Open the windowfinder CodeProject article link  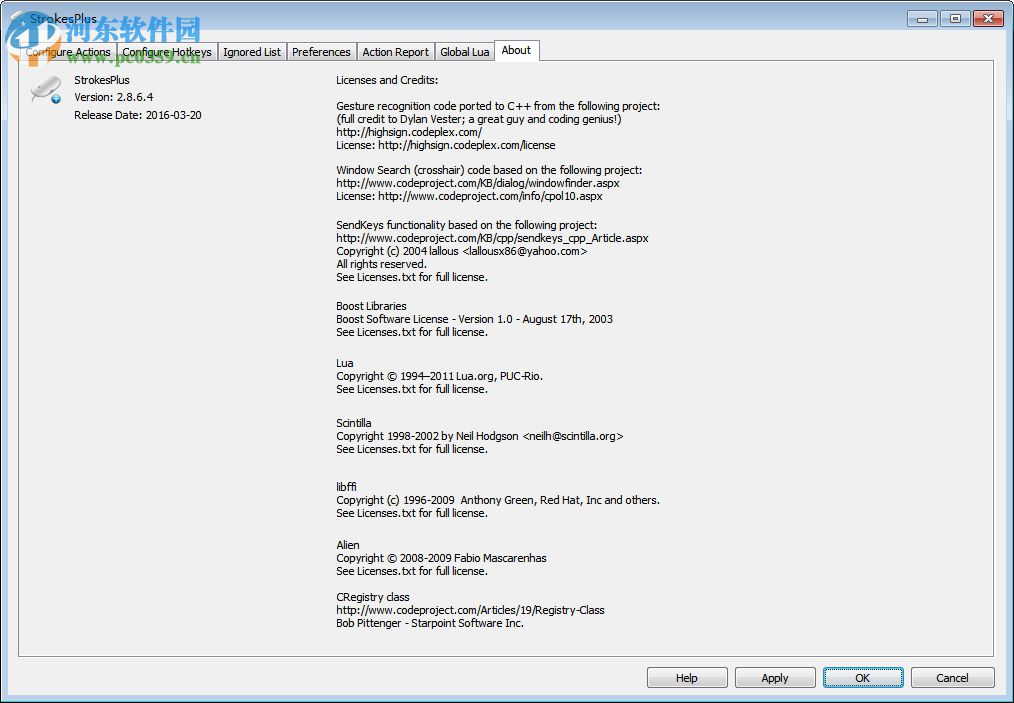point(477,182)
